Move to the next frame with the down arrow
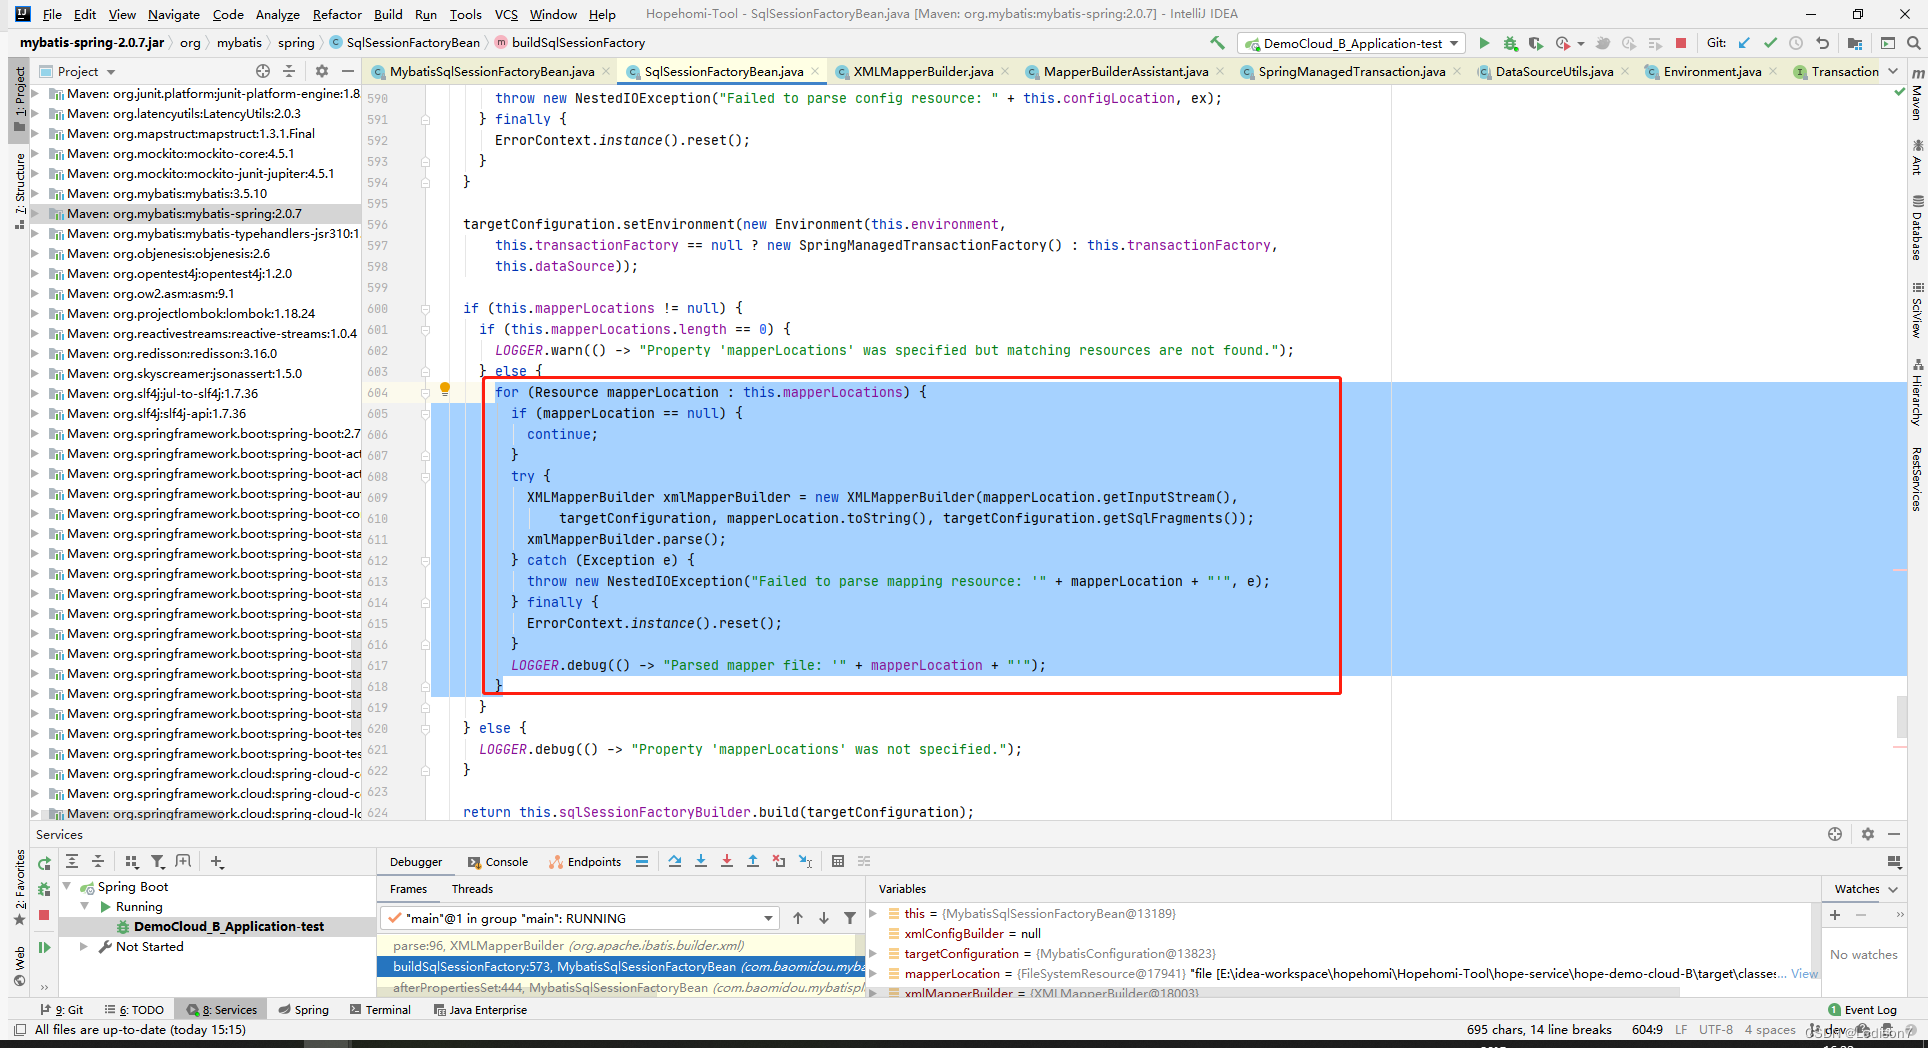1928x1048 pixels. click(824, 918)
